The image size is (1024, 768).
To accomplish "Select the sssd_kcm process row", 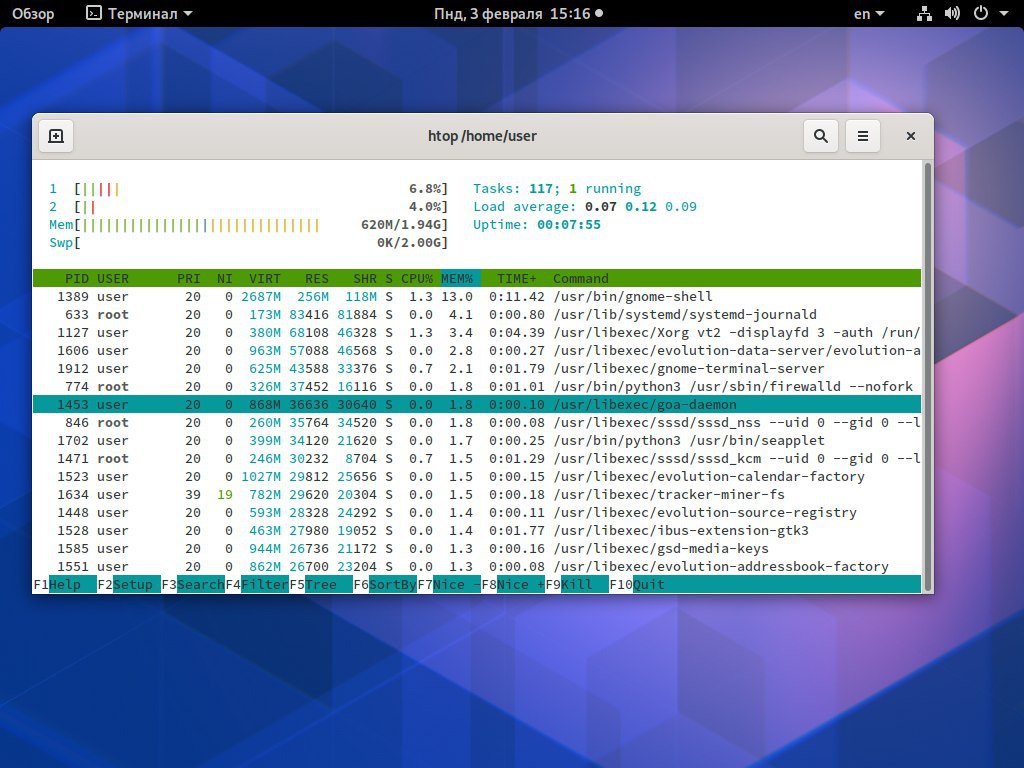I will click(x=477, y=458).
